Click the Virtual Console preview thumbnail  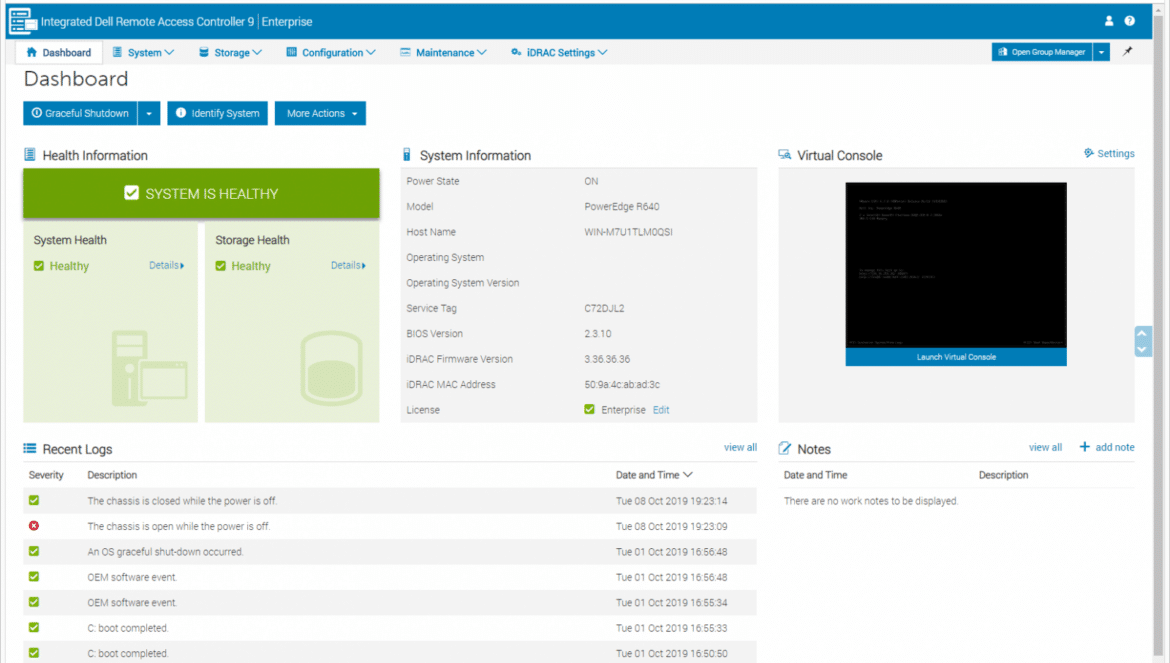(956, 265)
